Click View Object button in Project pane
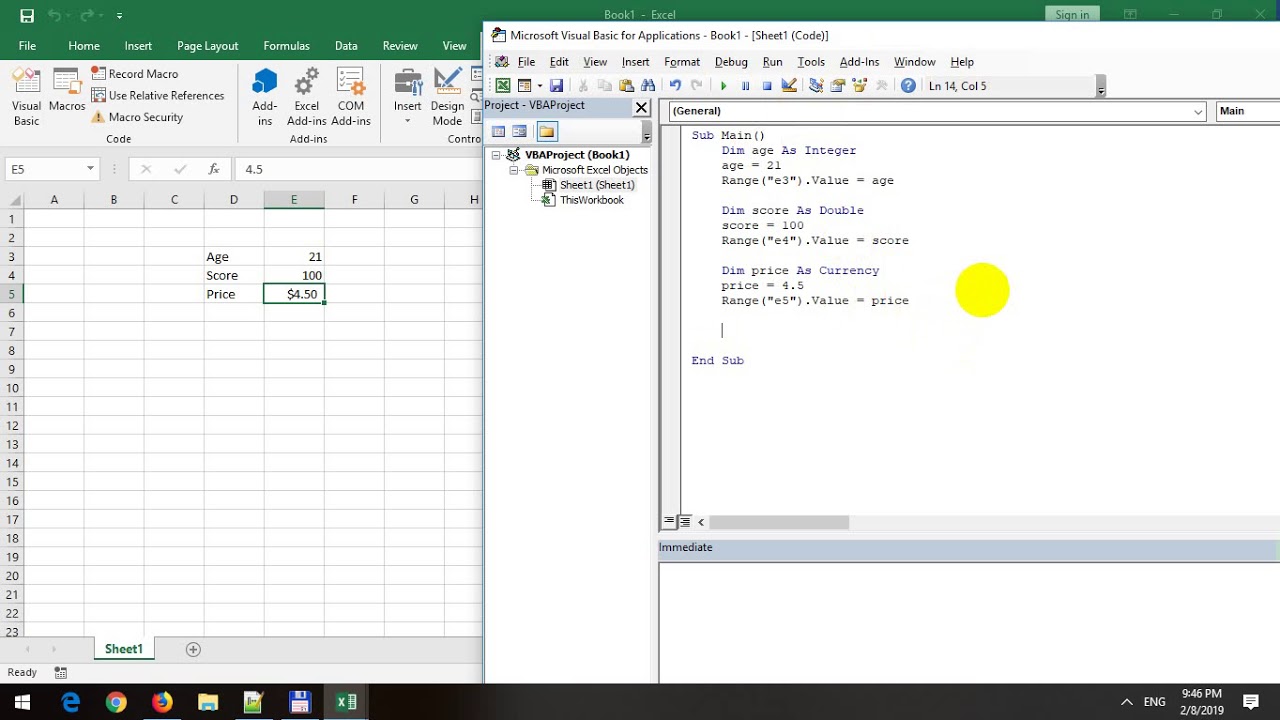The height and width of the screenshot is (720, 1280). (520, 131)
